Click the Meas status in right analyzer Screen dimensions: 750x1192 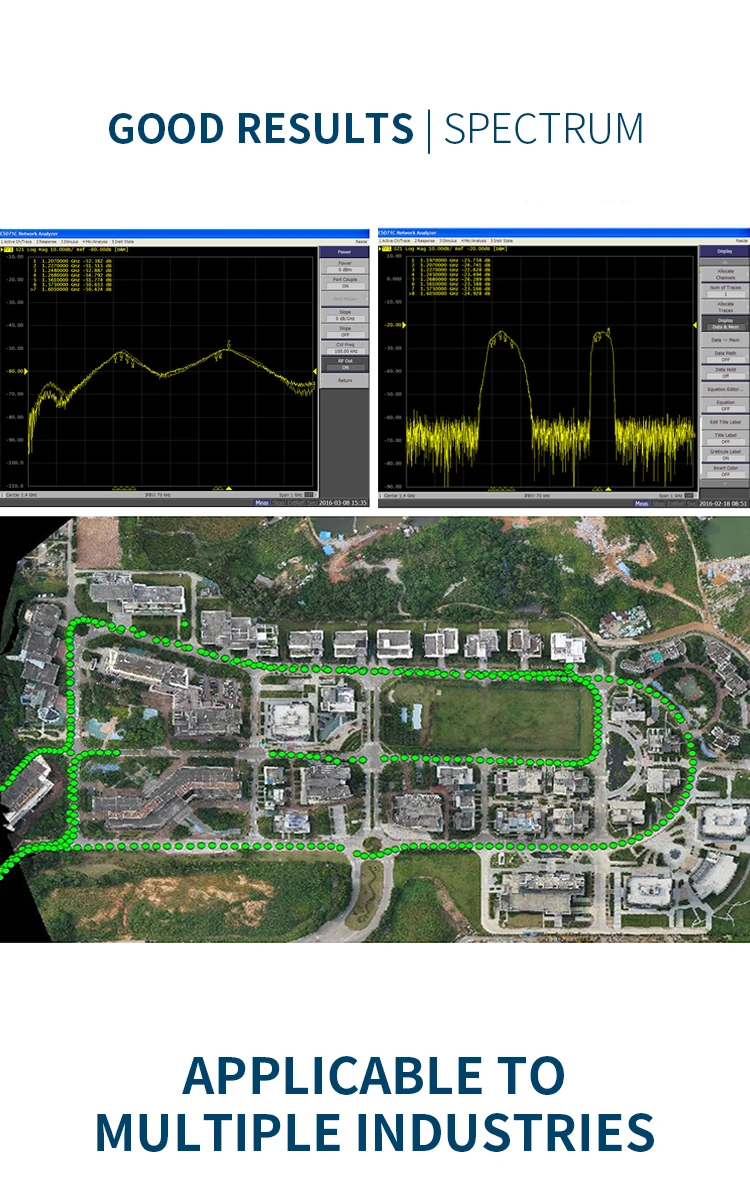pyautogui.click(x=642, y=503)
